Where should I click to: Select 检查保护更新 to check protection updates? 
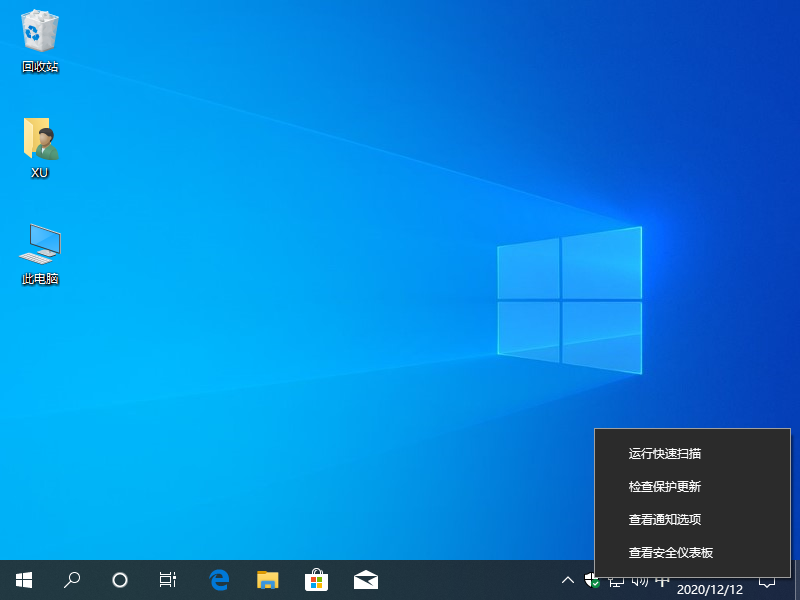coord(666,486)
